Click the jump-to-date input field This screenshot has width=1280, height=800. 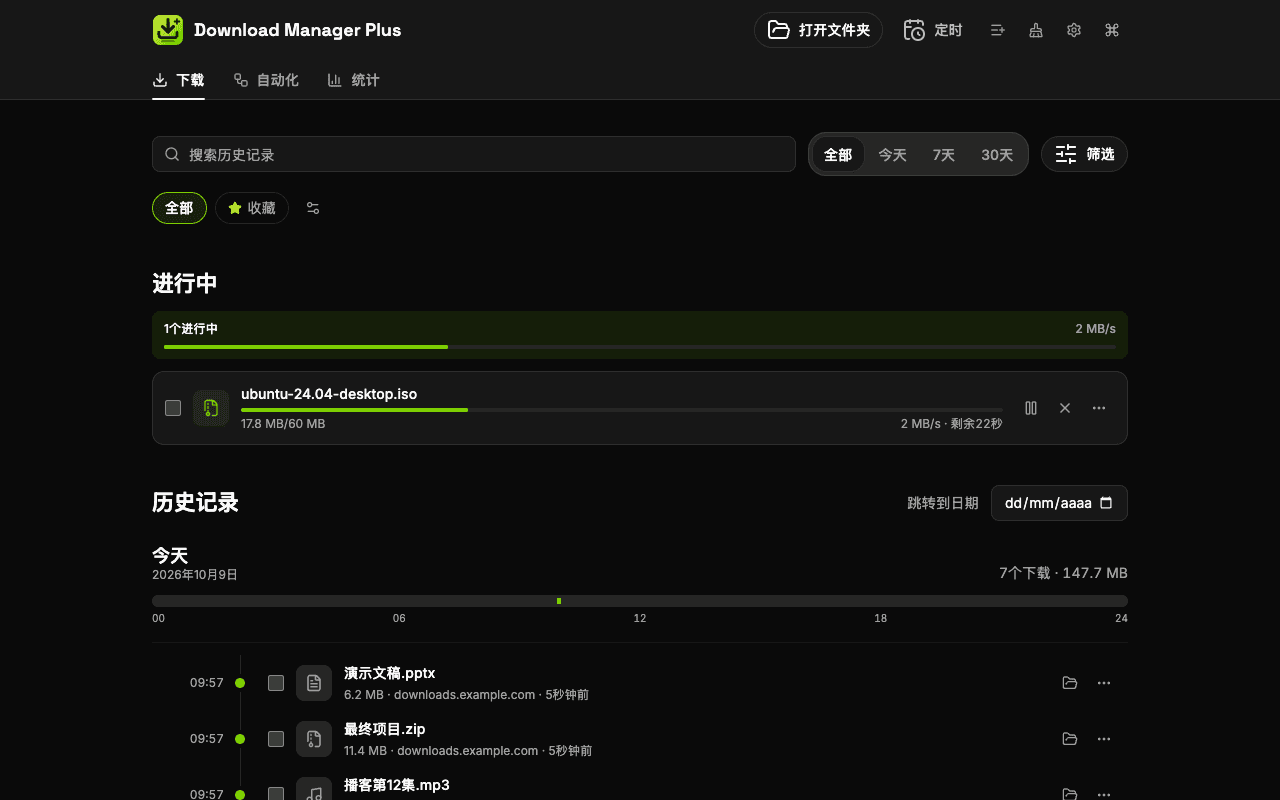1059,503
